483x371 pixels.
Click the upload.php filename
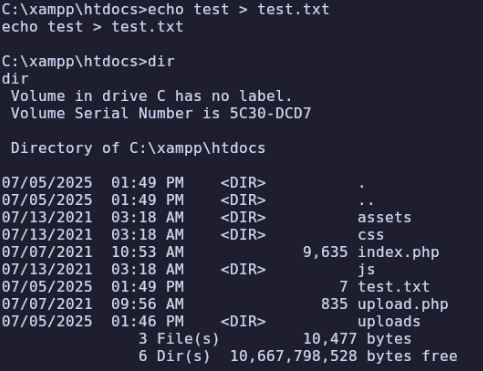pyautogui.click(x=403, y=304)
